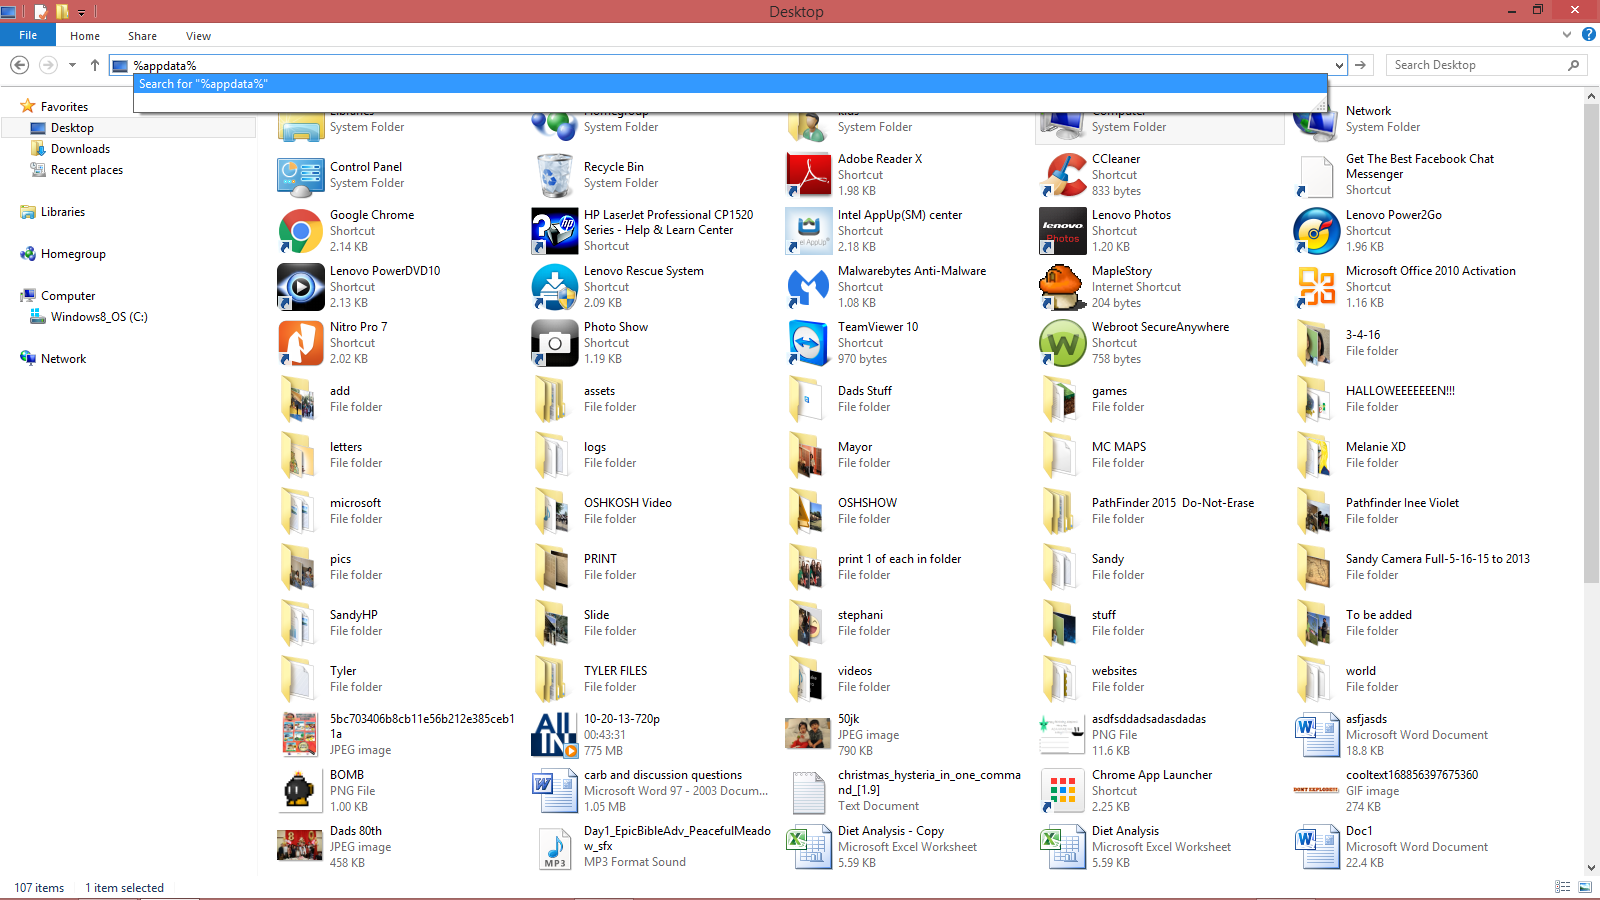Viewport: 1600px width, 900px height.
Task: Select the Recycle Bin icon
Action: pos(554,175)
